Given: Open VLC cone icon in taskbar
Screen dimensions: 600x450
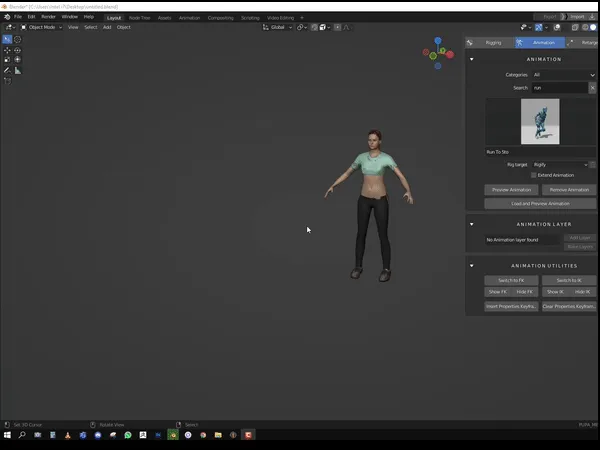Looking at the screenshot, I should click(x=68, y=435).
